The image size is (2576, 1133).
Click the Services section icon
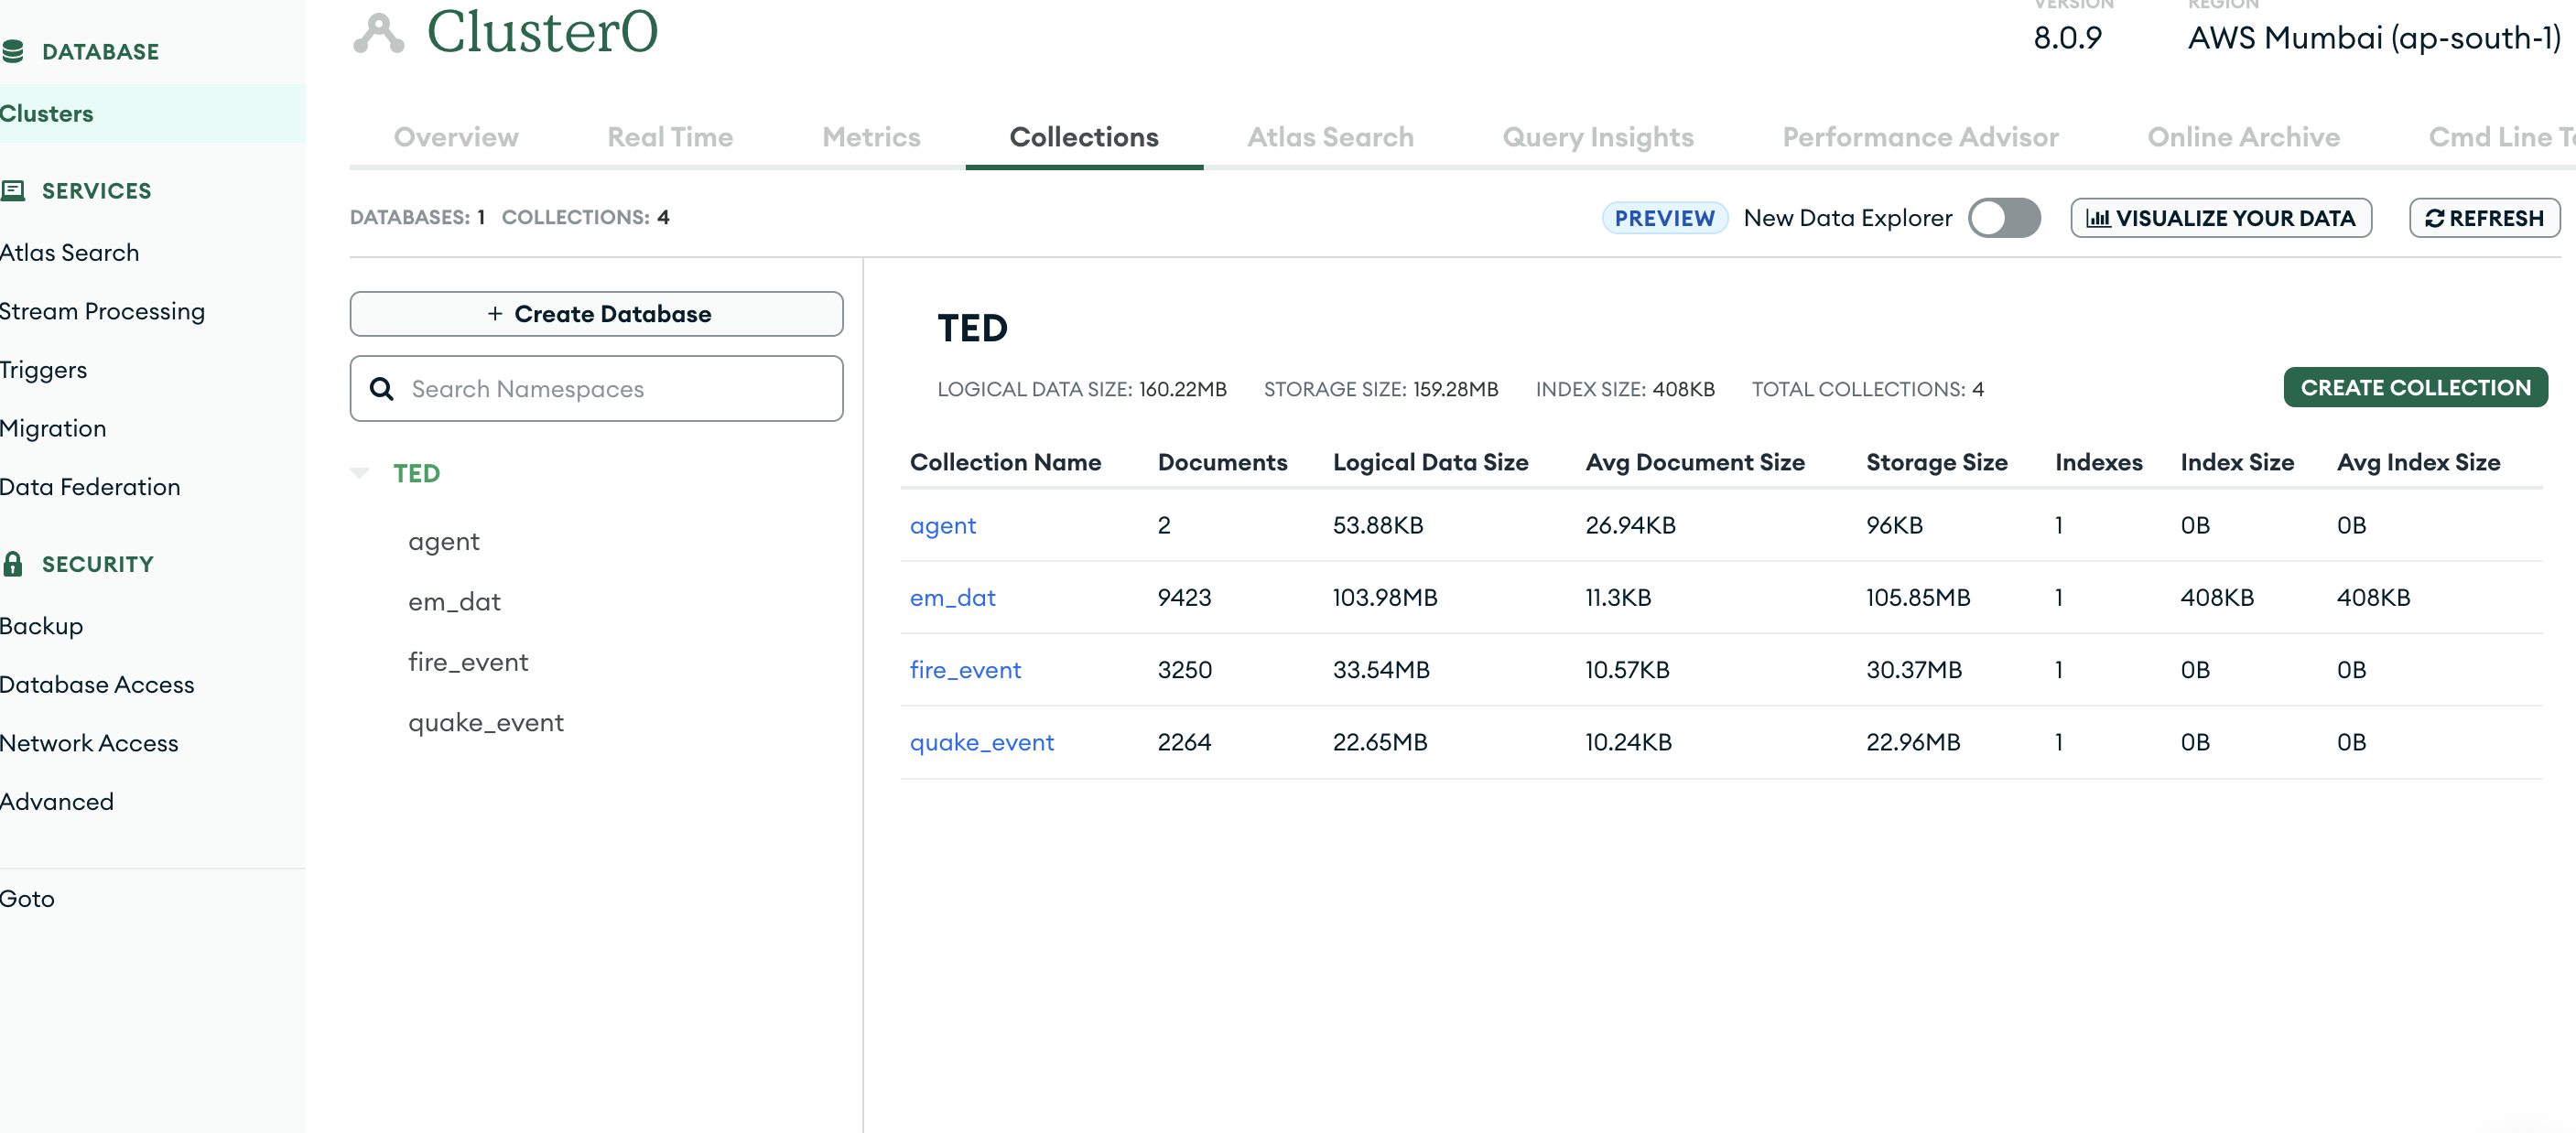pos(13,190)
